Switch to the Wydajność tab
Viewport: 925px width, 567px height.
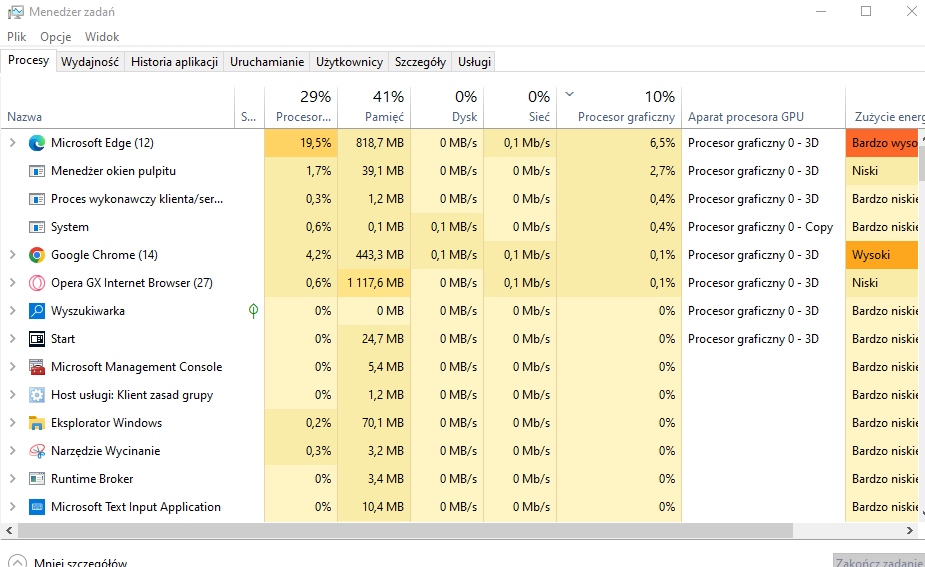coord(90,62)
